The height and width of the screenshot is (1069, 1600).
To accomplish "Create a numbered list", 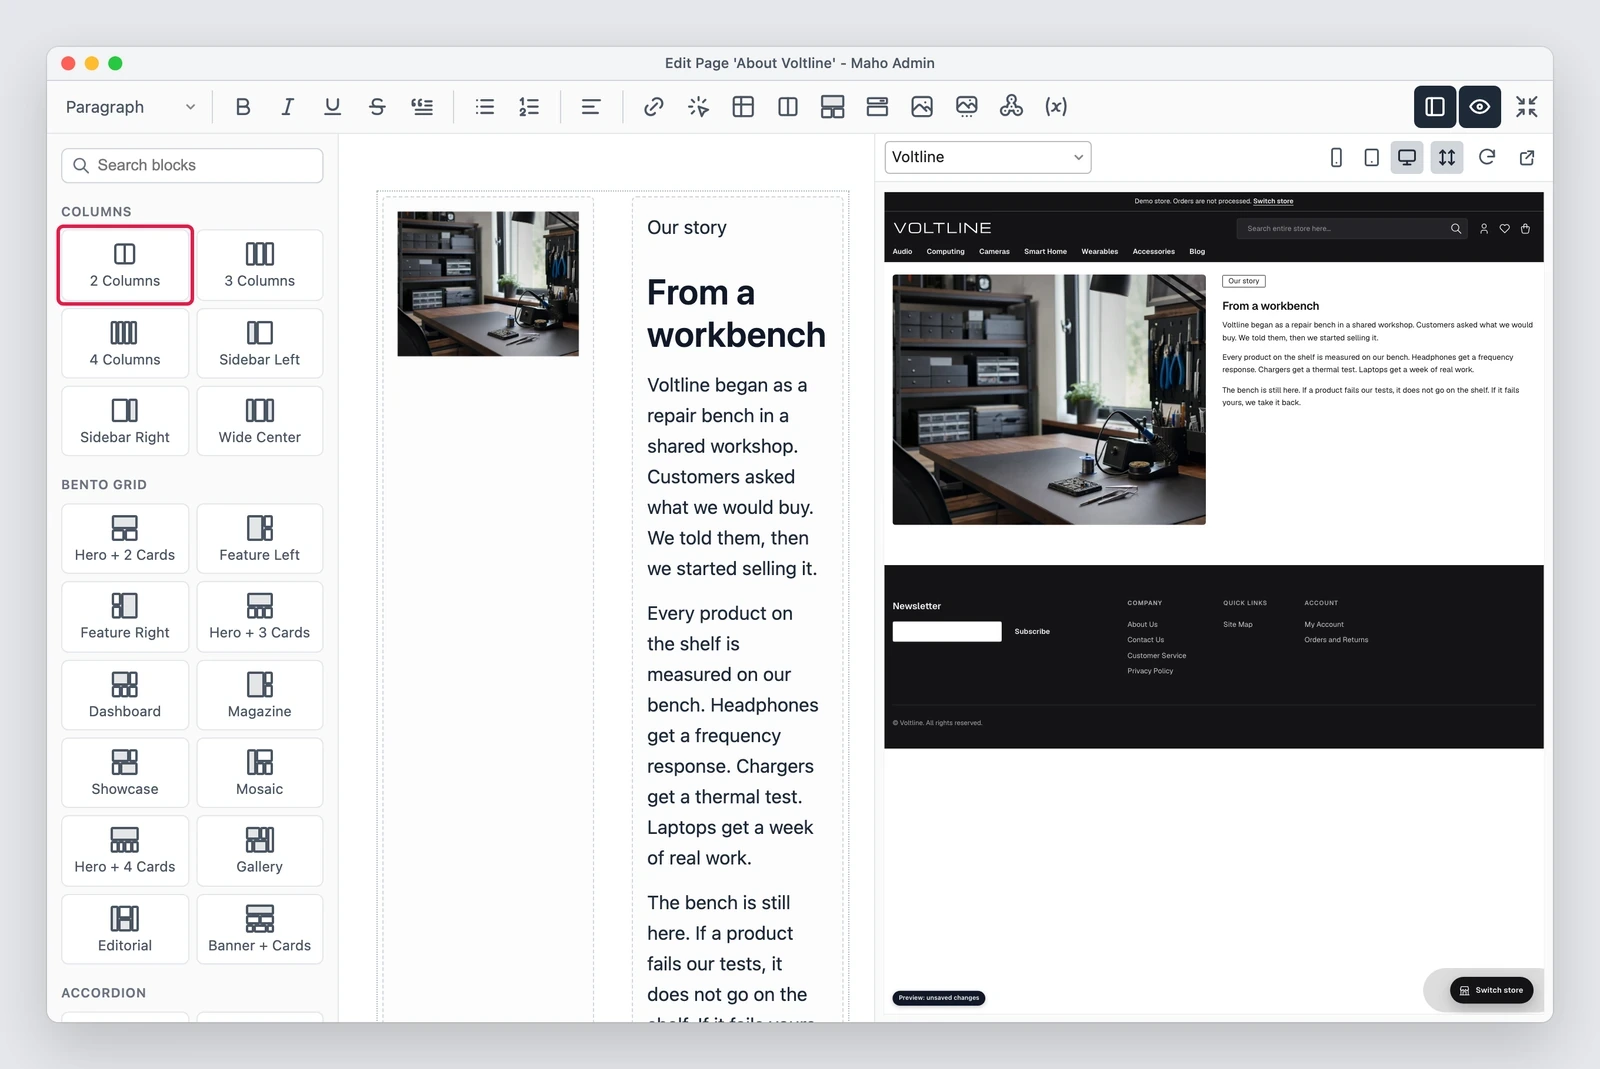I will [529, 107].
